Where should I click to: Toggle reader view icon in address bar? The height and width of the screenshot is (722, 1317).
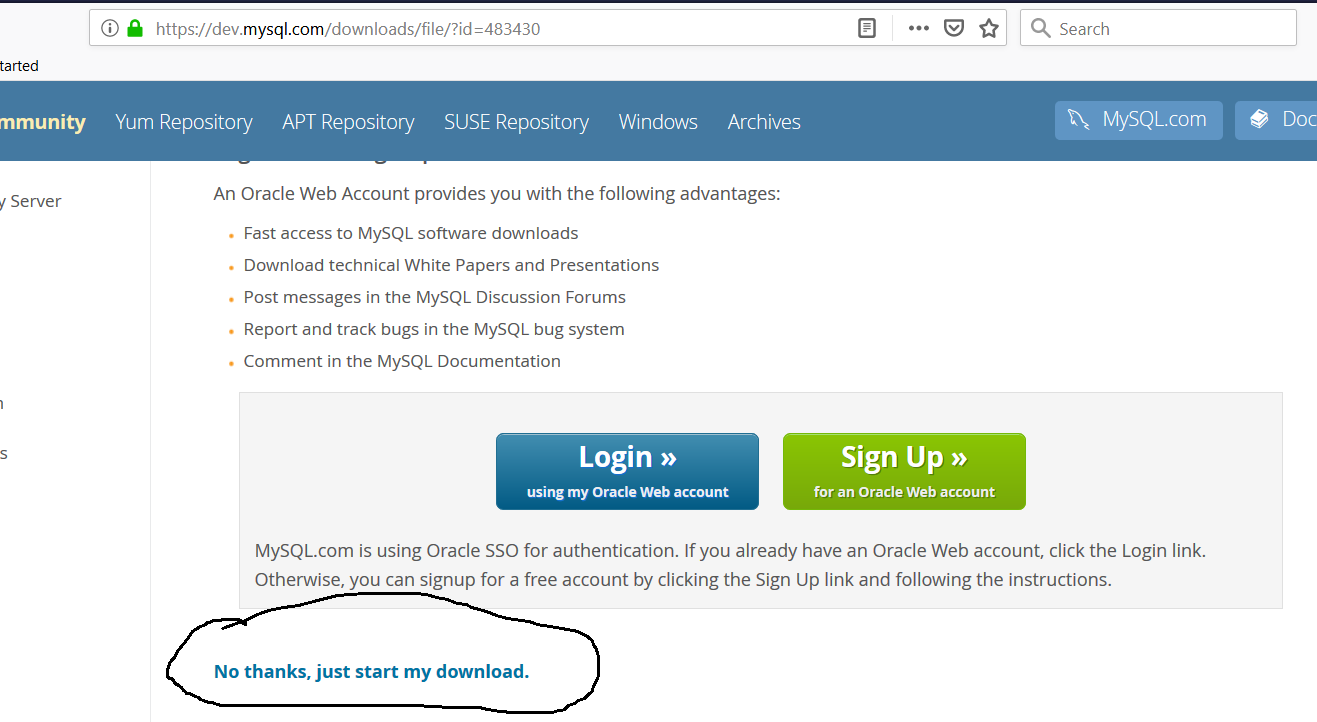867,29
